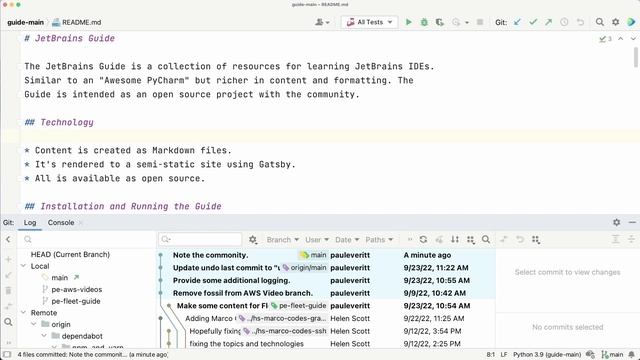Open the All Tests run configuration dropdown
The width and height of the screenshot is (640, 360).
(369, 22)
